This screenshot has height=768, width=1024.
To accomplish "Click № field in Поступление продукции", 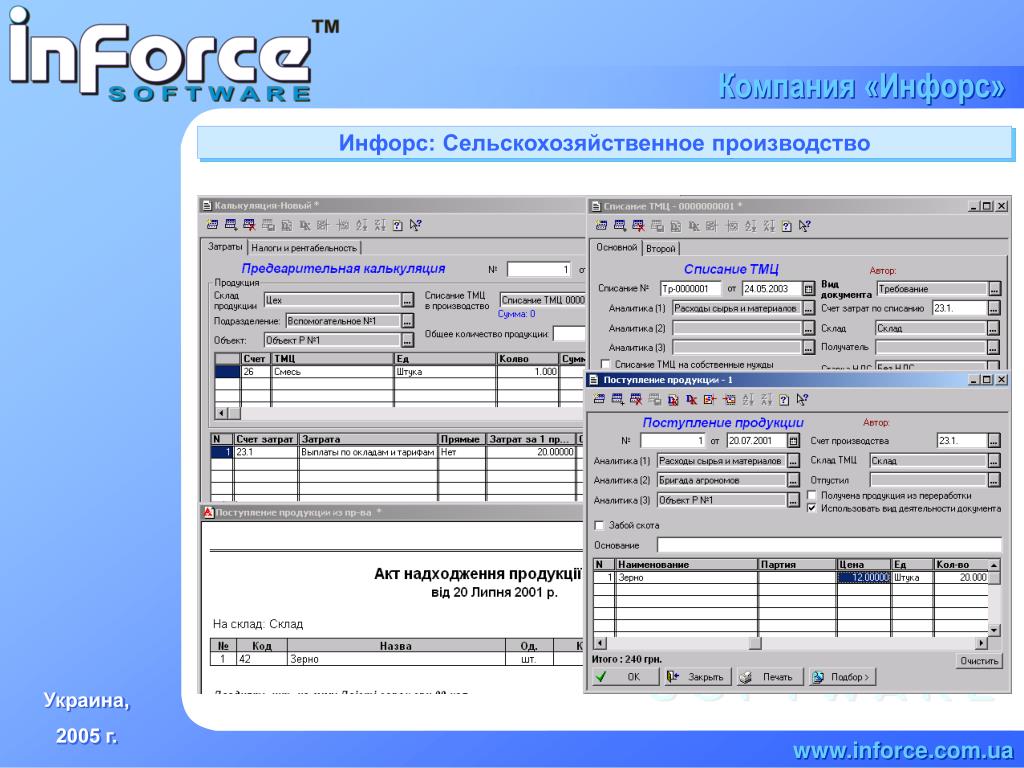I will [x=673, y=441].
